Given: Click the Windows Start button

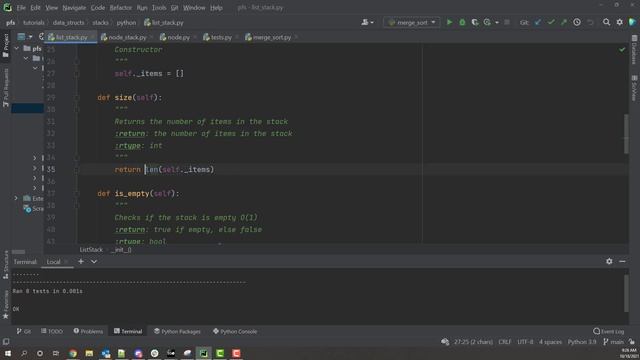Looking at the screenshot, I should pyautogui.click(x=8, y=353).
